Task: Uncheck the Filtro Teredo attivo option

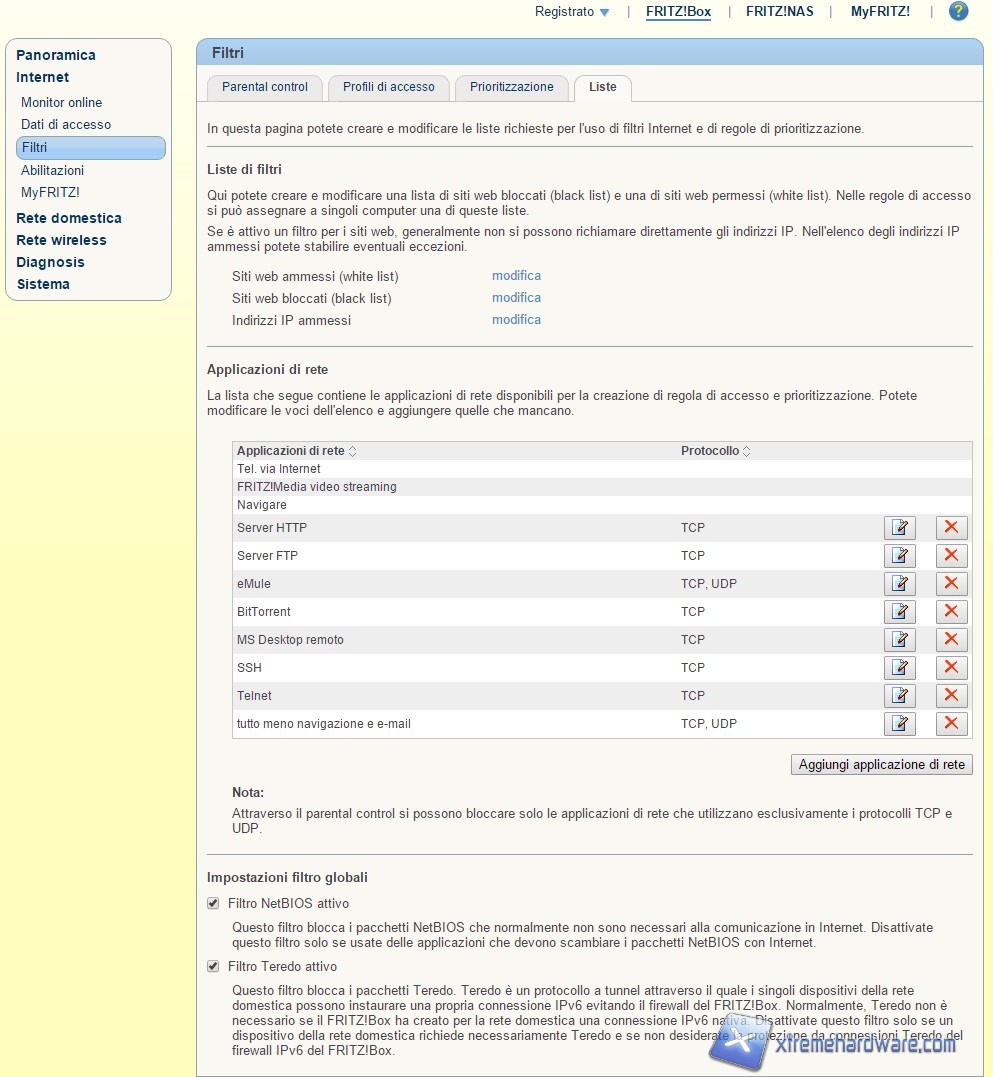Action: (x=213, y=967)
